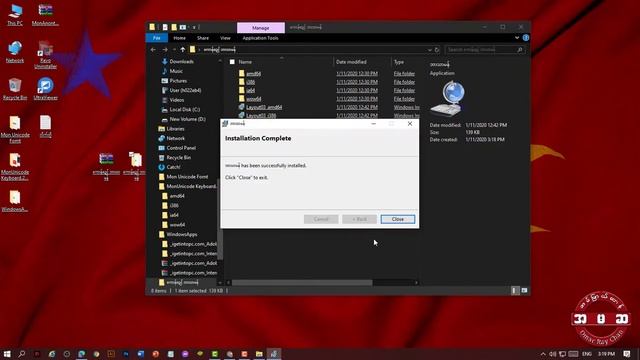Open the View ribbon tab
The height and width of the screenshot is (360, 640).
click(225, 38)
